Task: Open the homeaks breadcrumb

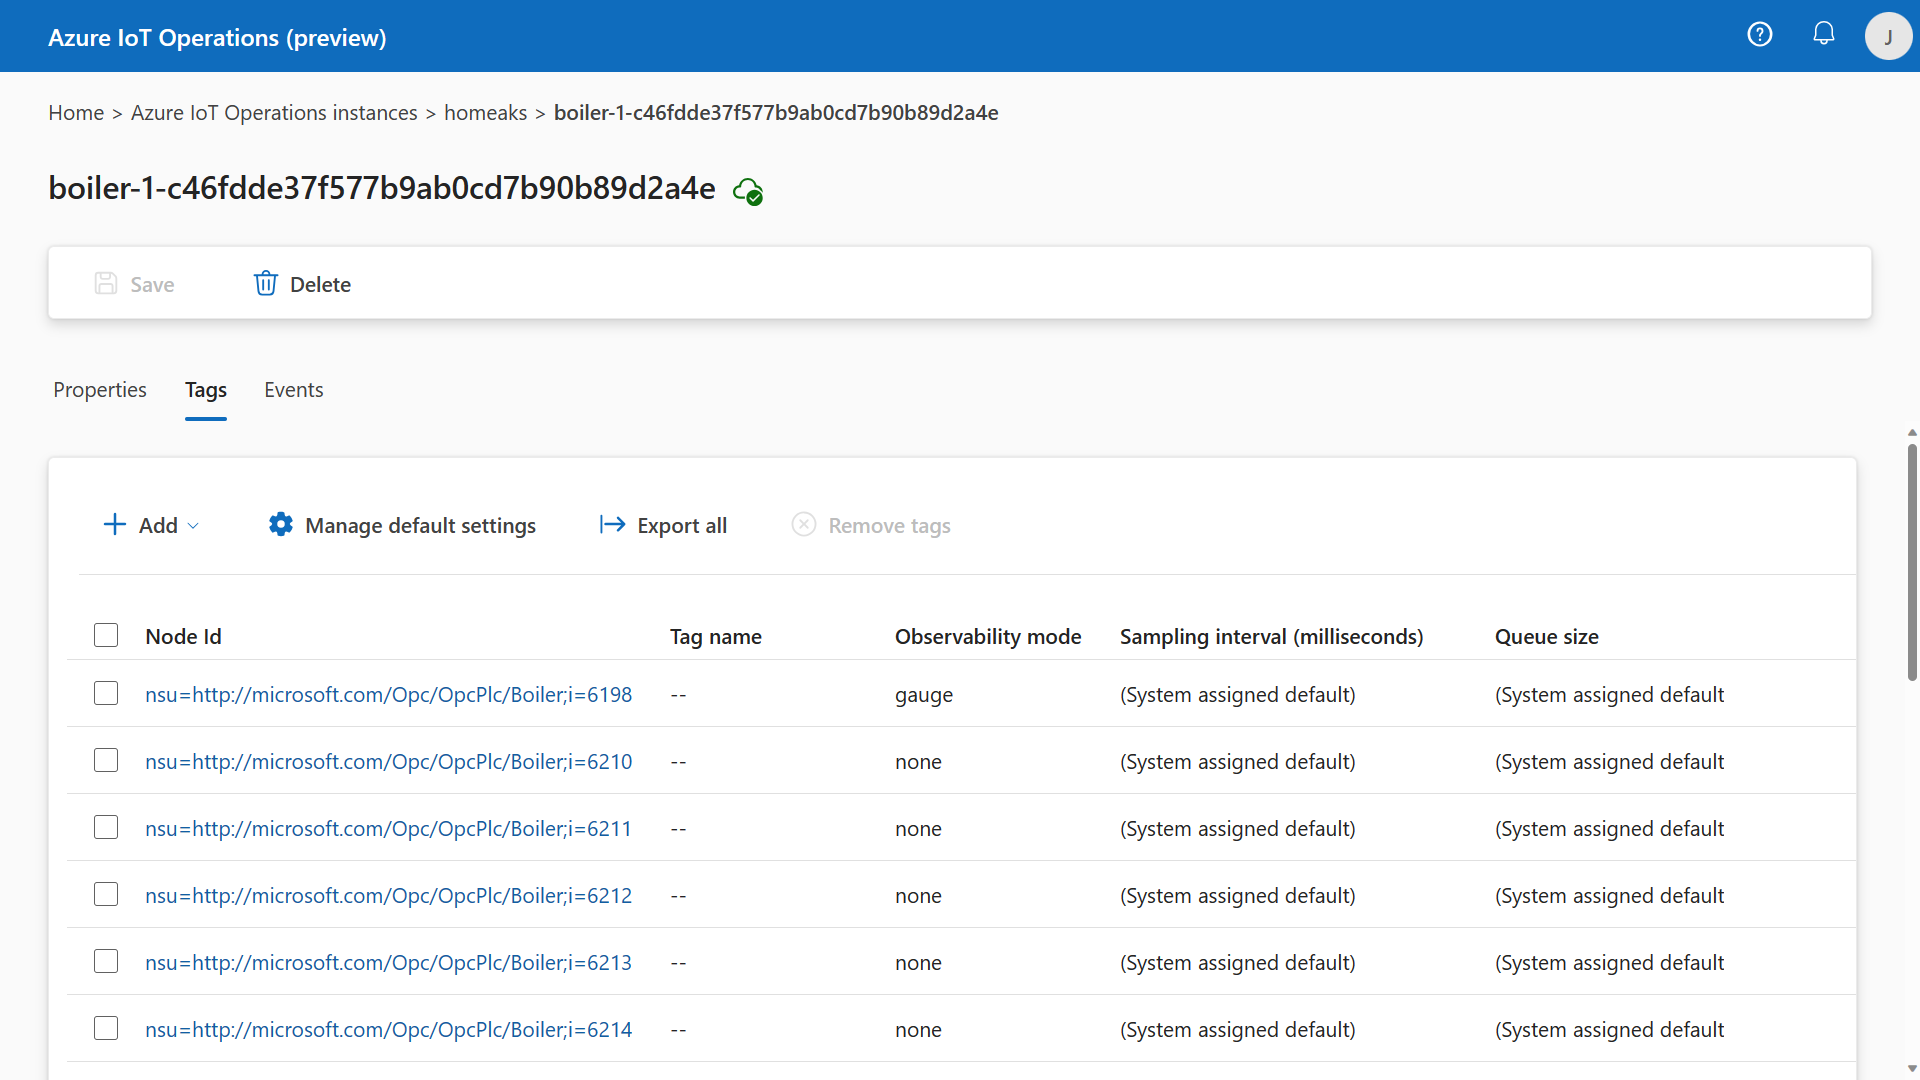Action: pos(485,113)
